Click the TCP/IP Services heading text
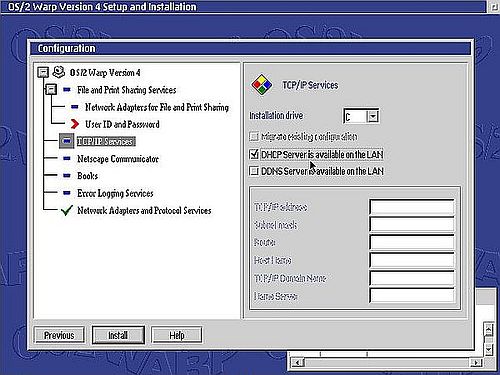This screenshot has width=500, height=375. point(310,85)
